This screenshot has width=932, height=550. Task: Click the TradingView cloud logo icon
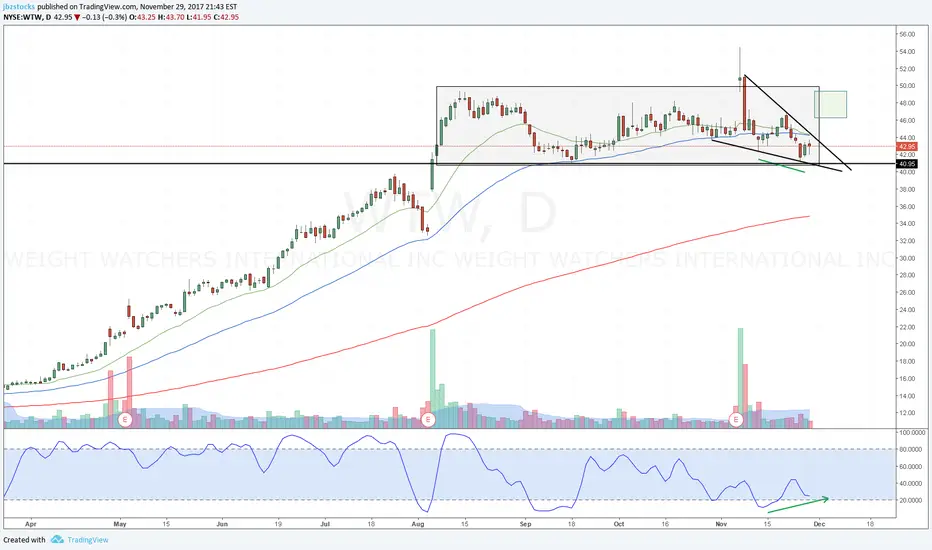57,540
